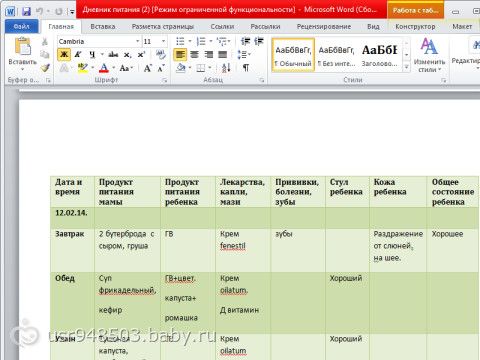Click the red font color A swatch

coord(104,68)
